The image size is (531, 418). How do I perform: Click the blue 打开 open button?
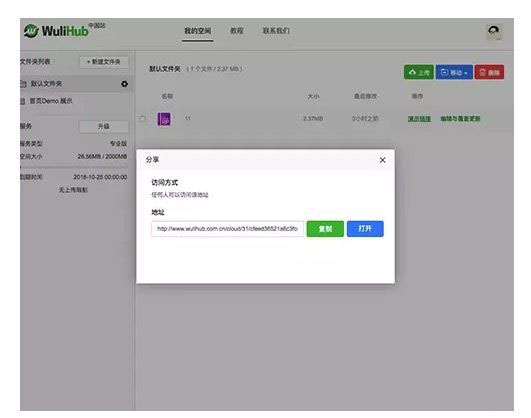[x=365, y=229]
